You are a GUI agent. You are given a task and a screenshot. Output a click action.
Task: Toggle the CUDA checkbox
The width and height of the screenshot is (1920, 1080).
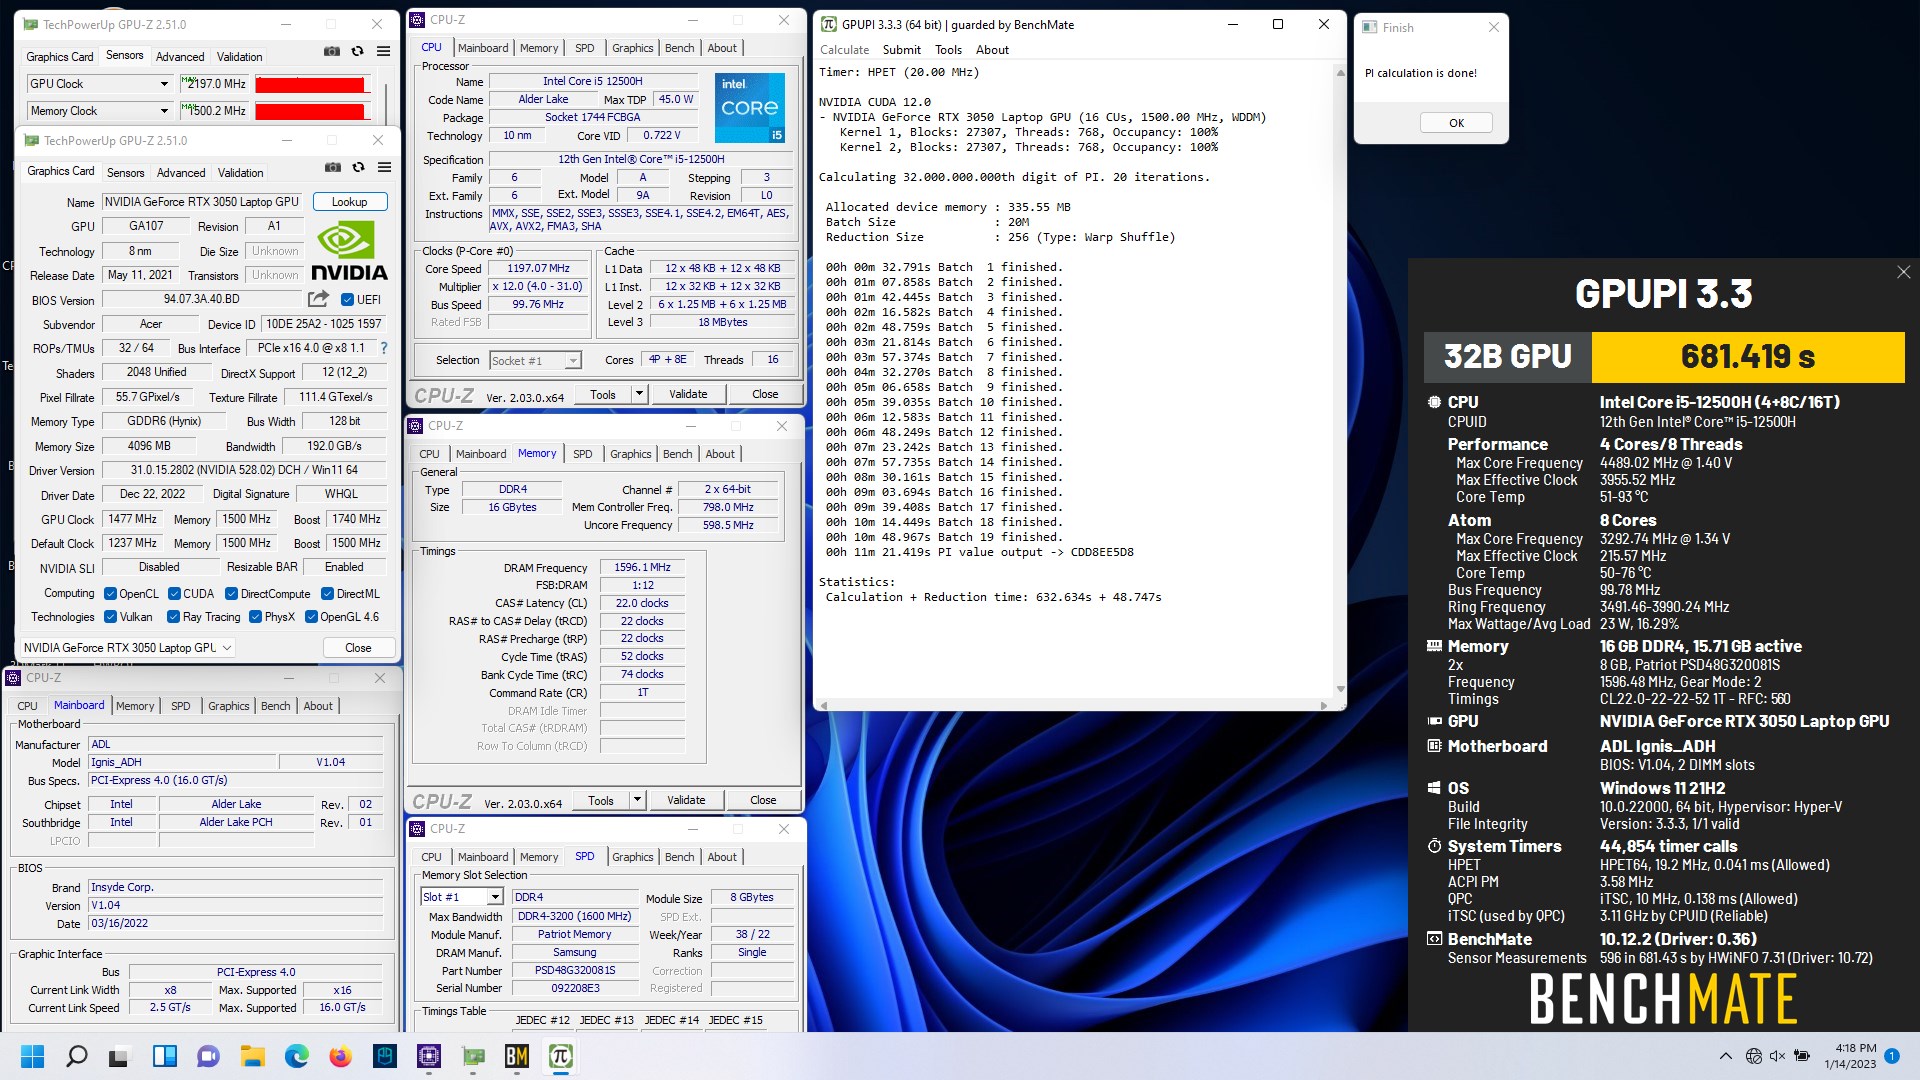click(x=174, y=593)
